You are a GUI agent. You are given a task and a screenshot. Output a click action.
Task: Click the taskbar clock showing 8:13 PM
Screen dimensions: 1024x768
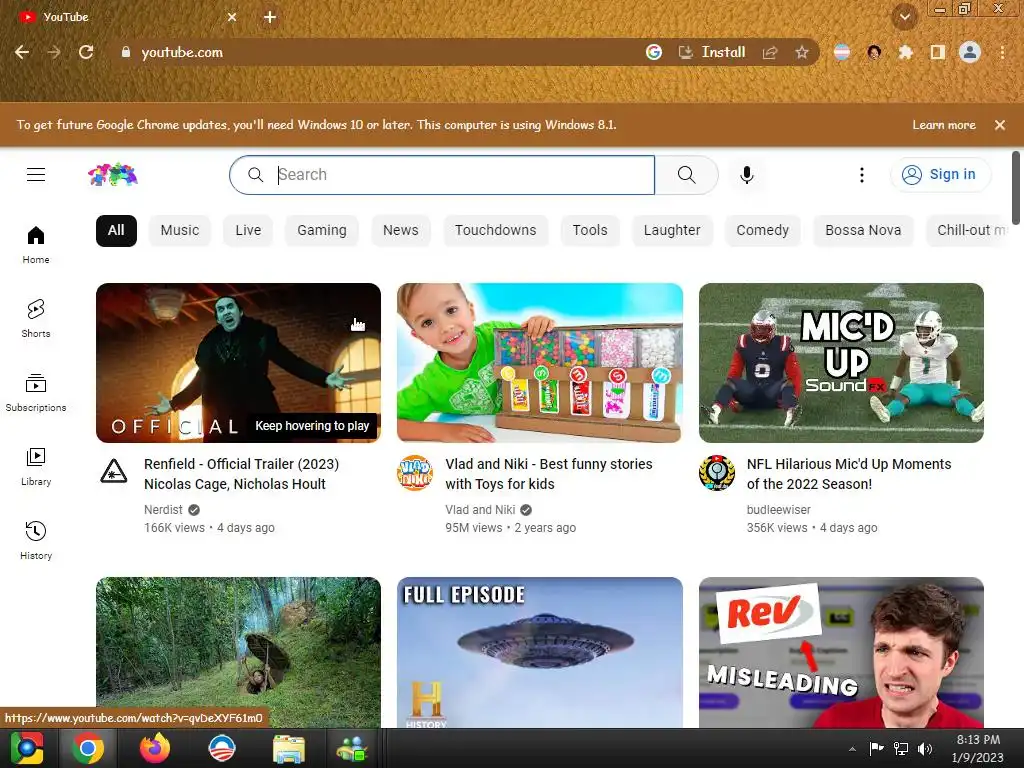[x=978, y=748]
